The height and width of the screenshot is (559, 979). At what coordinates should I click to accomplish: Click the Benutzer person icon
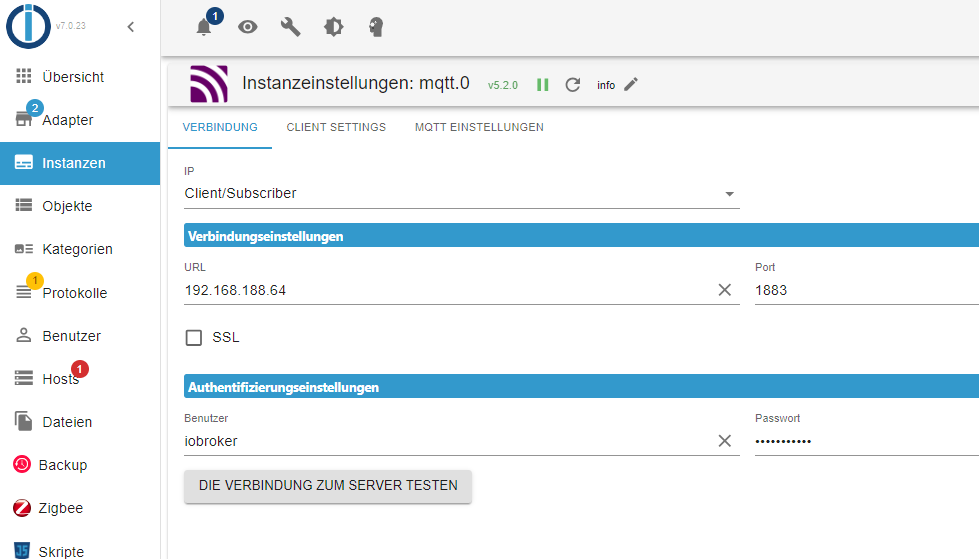24,335
